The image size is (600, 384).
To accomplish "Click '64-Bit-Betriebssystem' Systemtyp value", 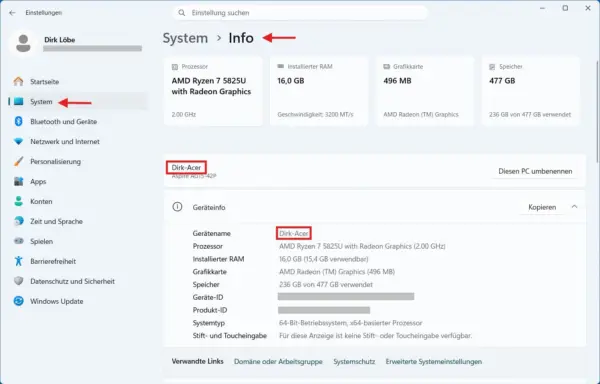I will pos(351,323).
